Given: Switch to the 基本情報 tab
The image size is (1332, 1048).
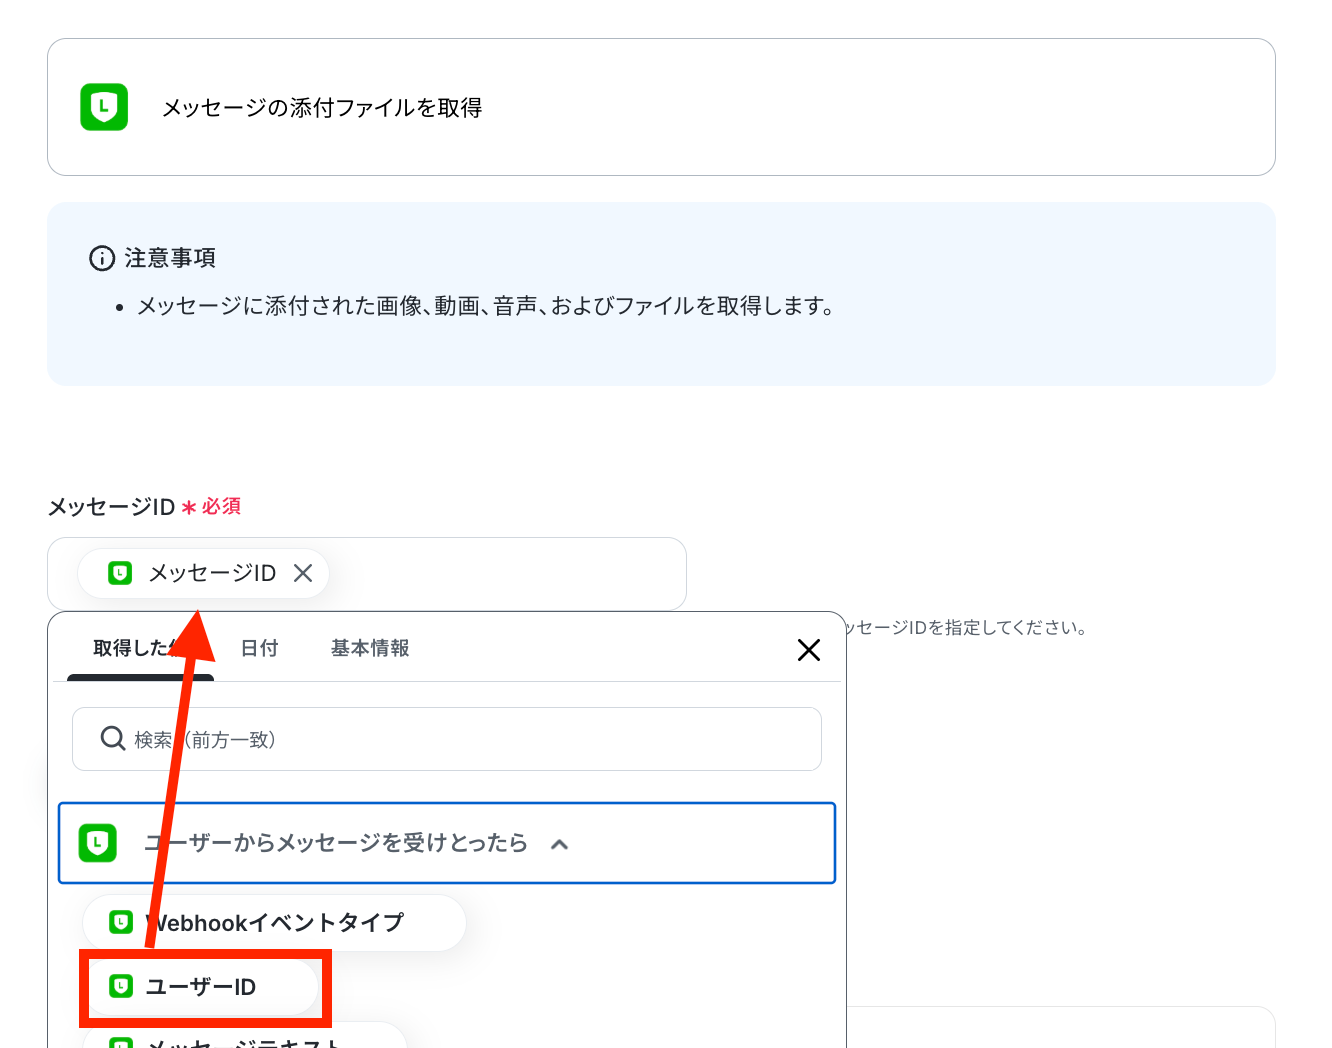Looking at the screenshot, I should (x=370, y=648).
